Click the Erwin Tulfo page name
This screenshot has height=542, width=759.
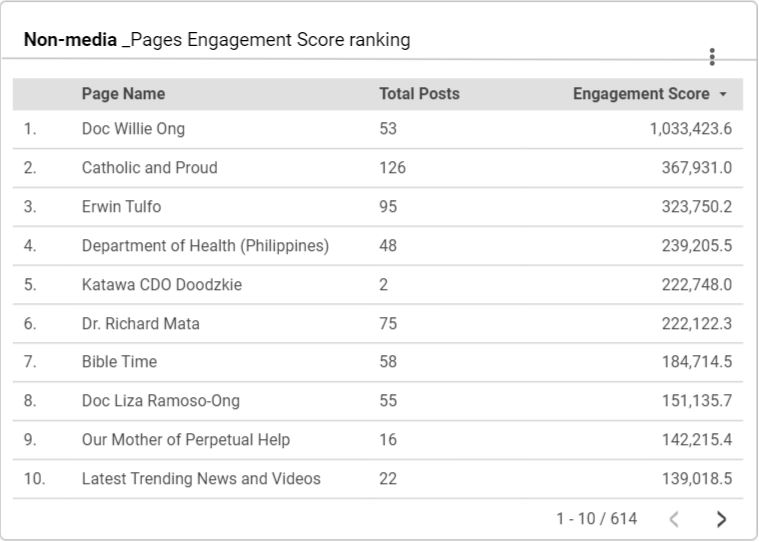click(x=121, y=207)
